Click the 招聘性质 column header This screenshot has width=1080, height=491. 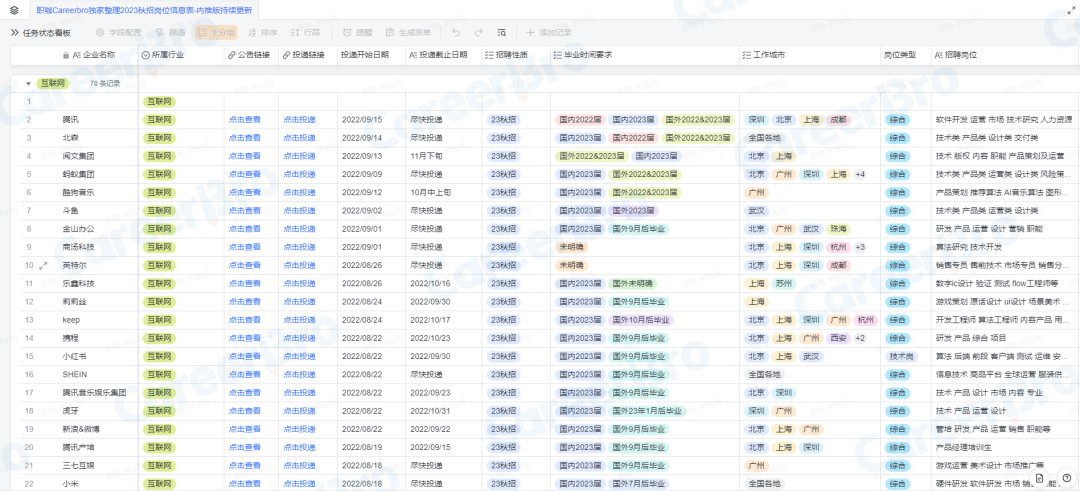516,54
